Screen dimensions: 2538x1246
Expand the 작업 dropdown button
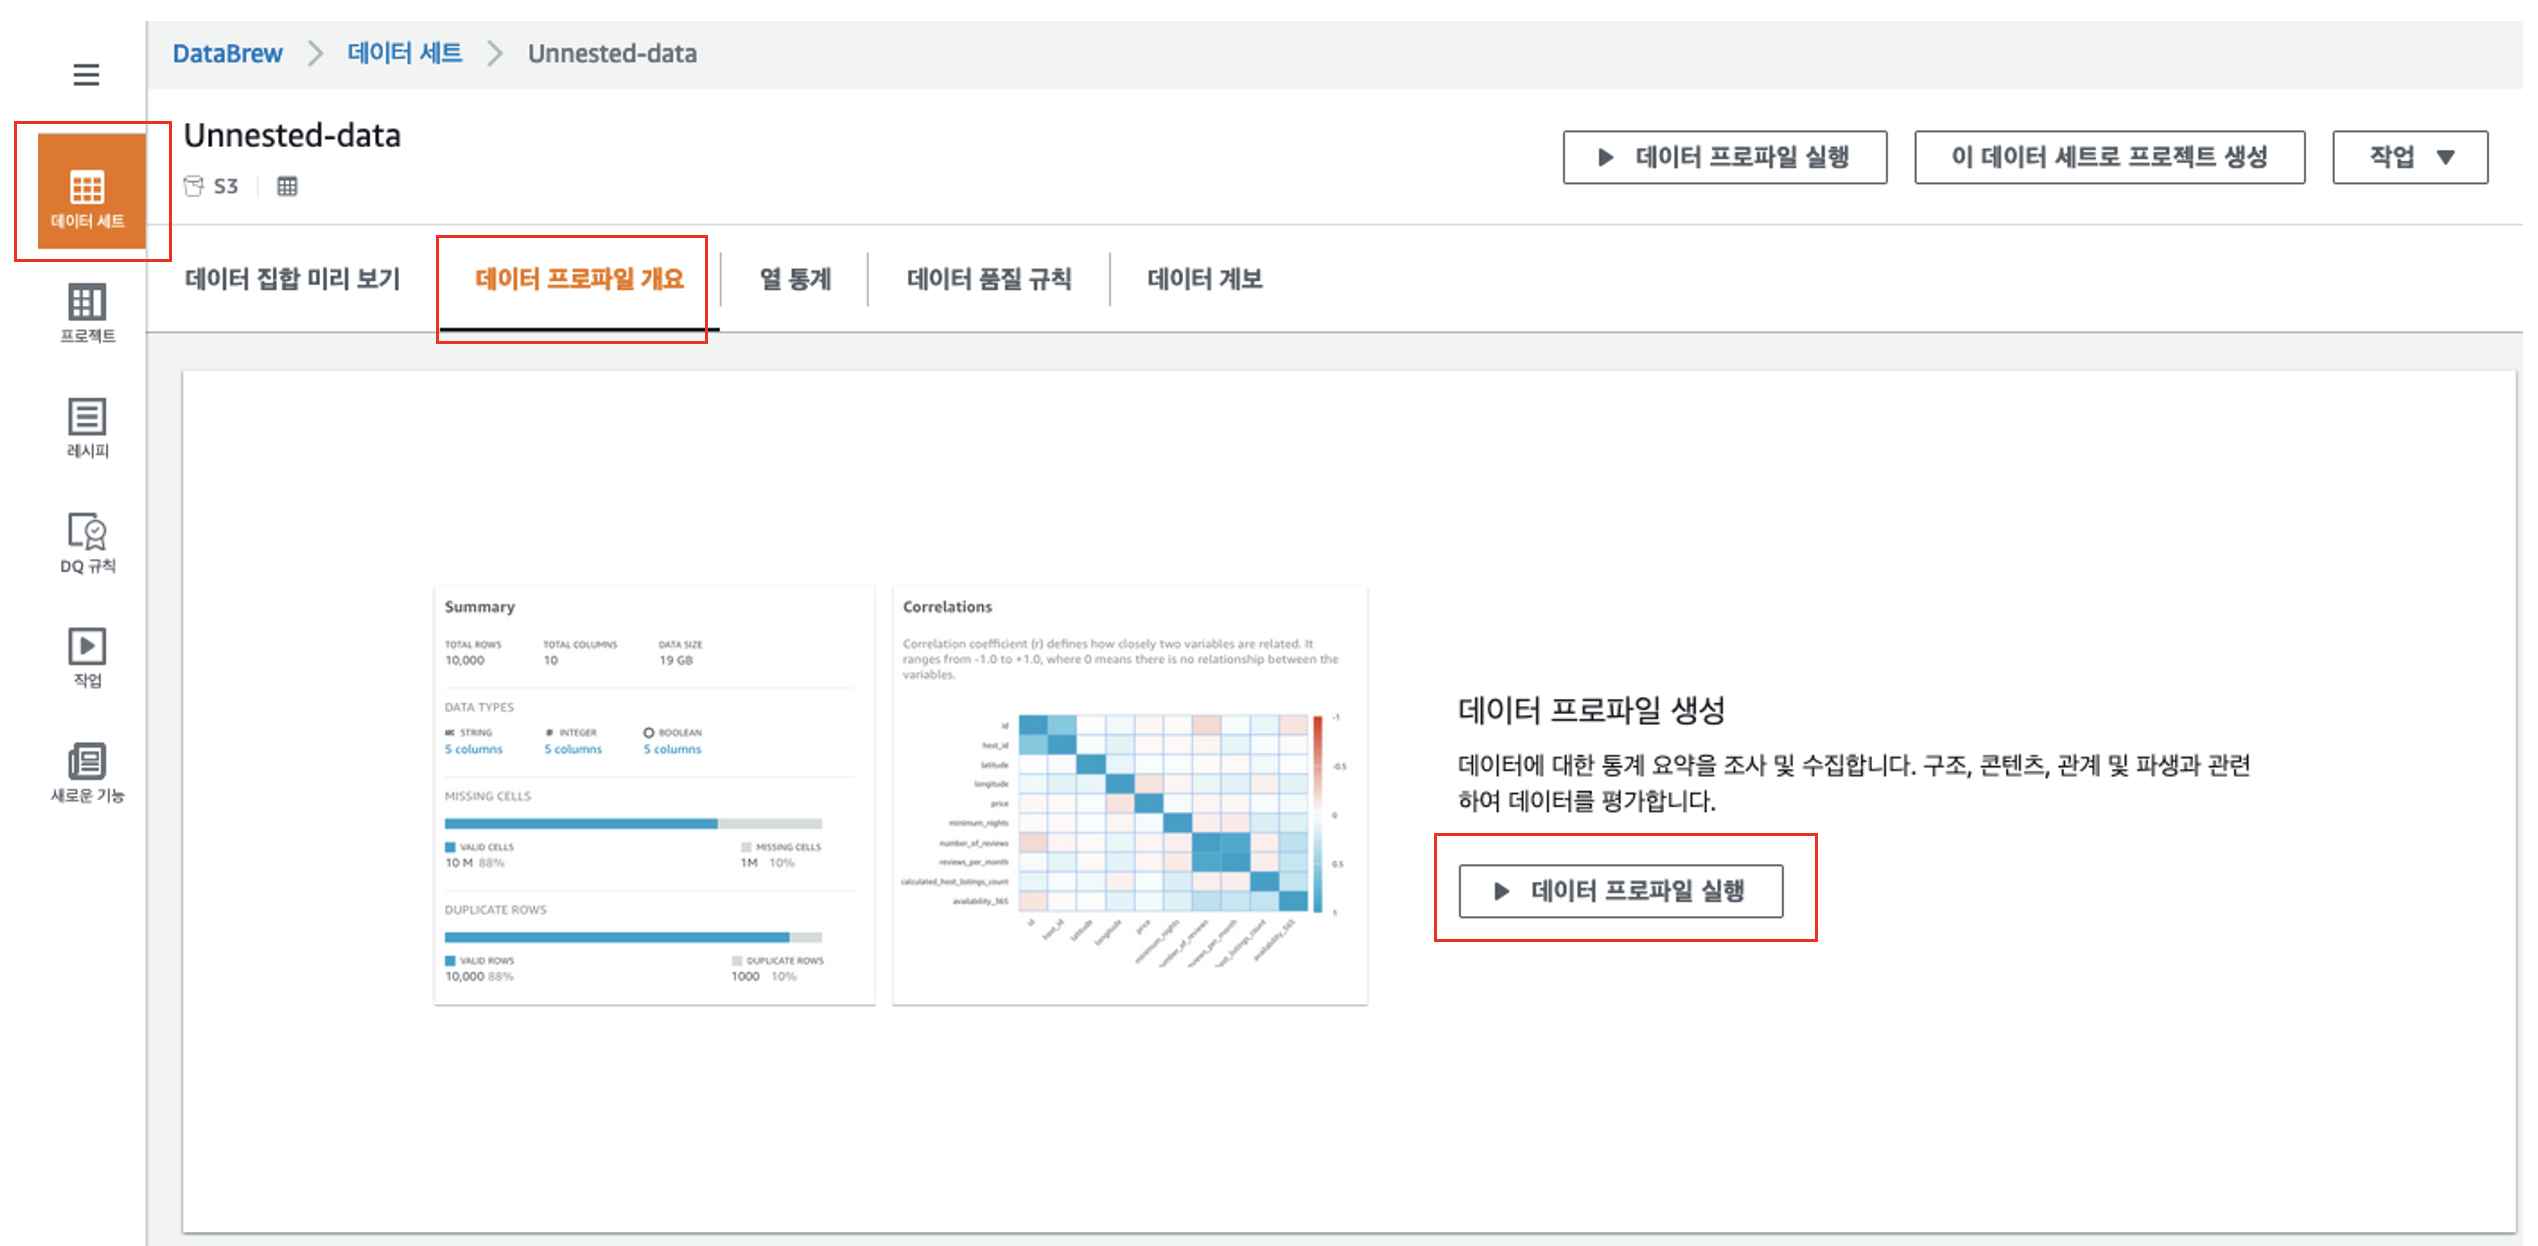[x=2409, y=157]
